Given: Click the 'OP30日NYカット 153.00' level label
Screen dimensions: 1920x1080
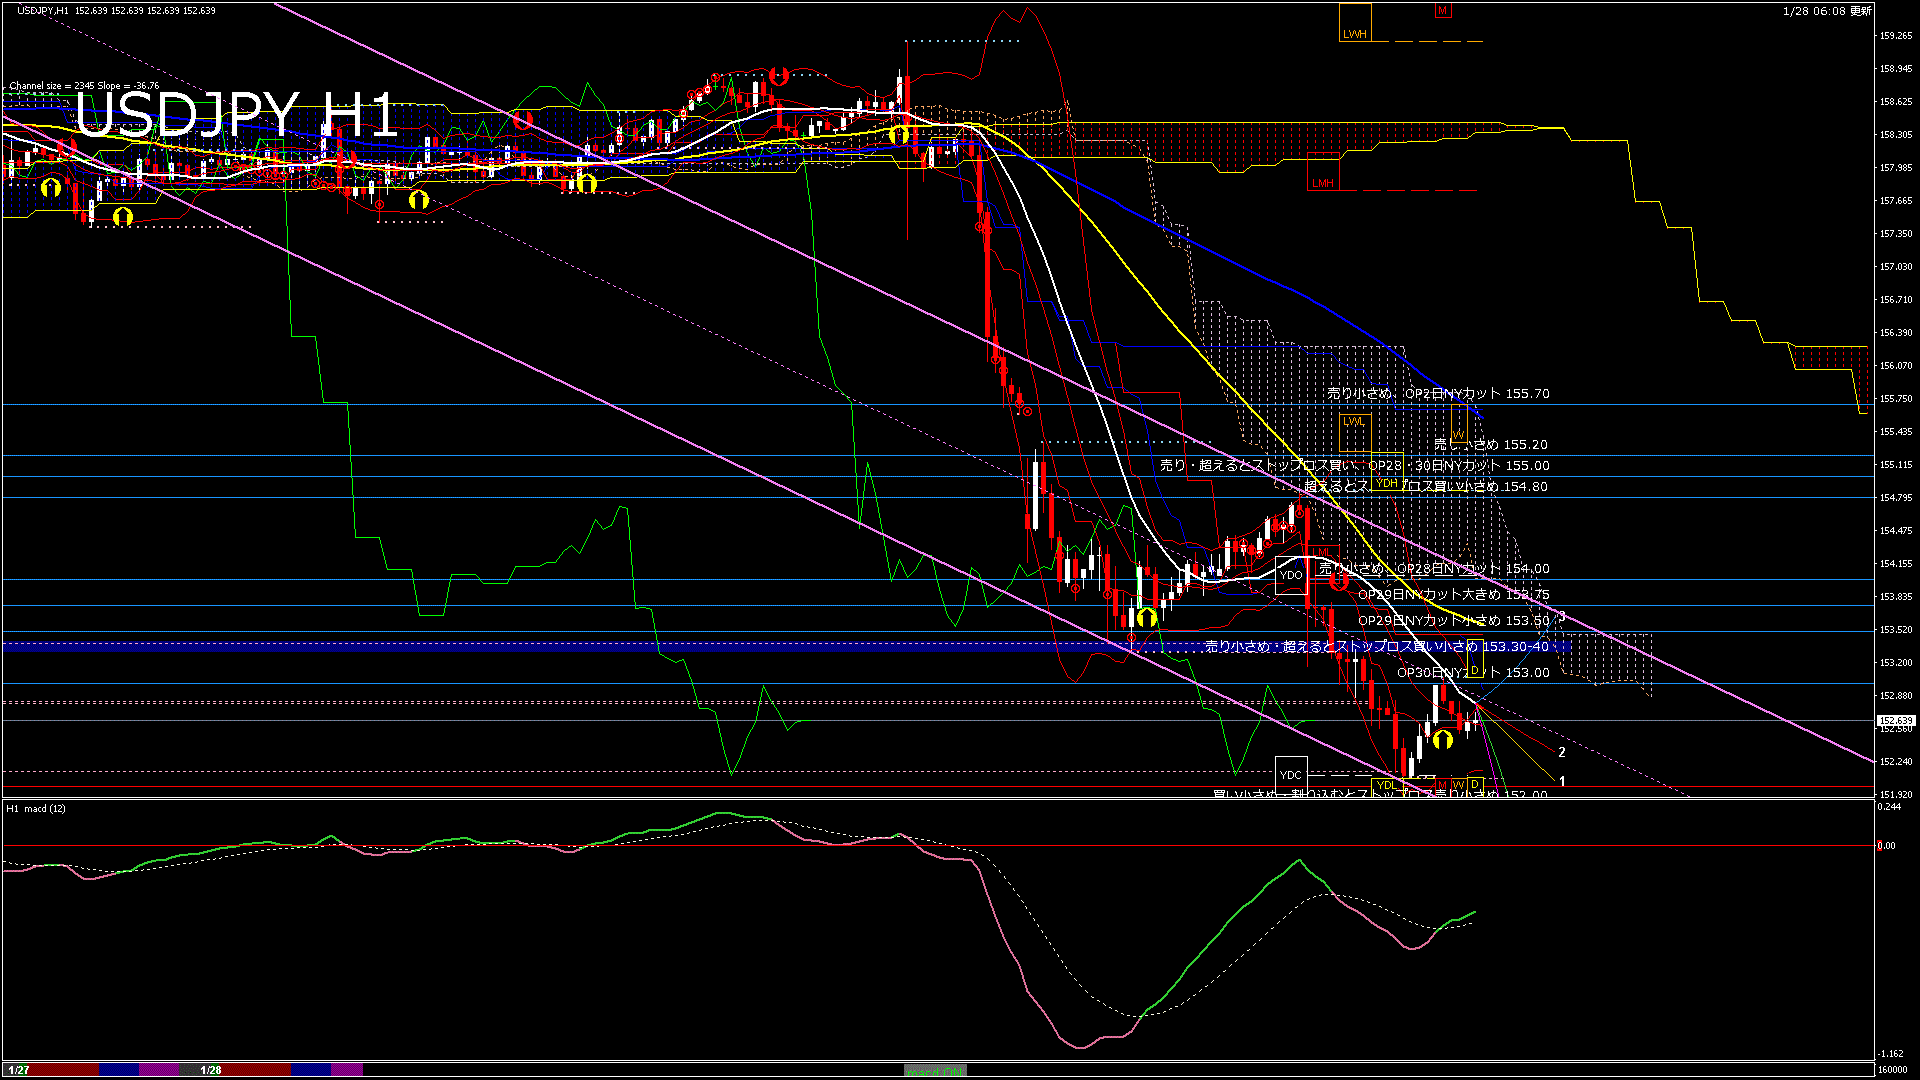Looking at the screenshot, I should (1473, 672).
